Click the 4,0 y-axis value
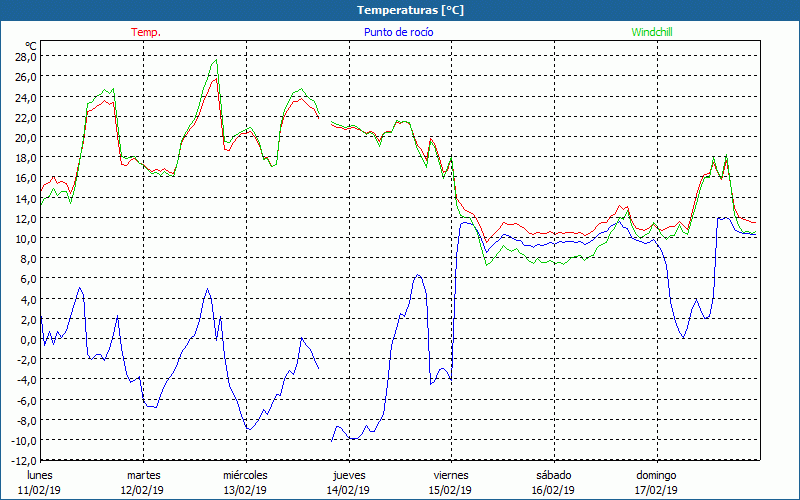 click(29, 299)
